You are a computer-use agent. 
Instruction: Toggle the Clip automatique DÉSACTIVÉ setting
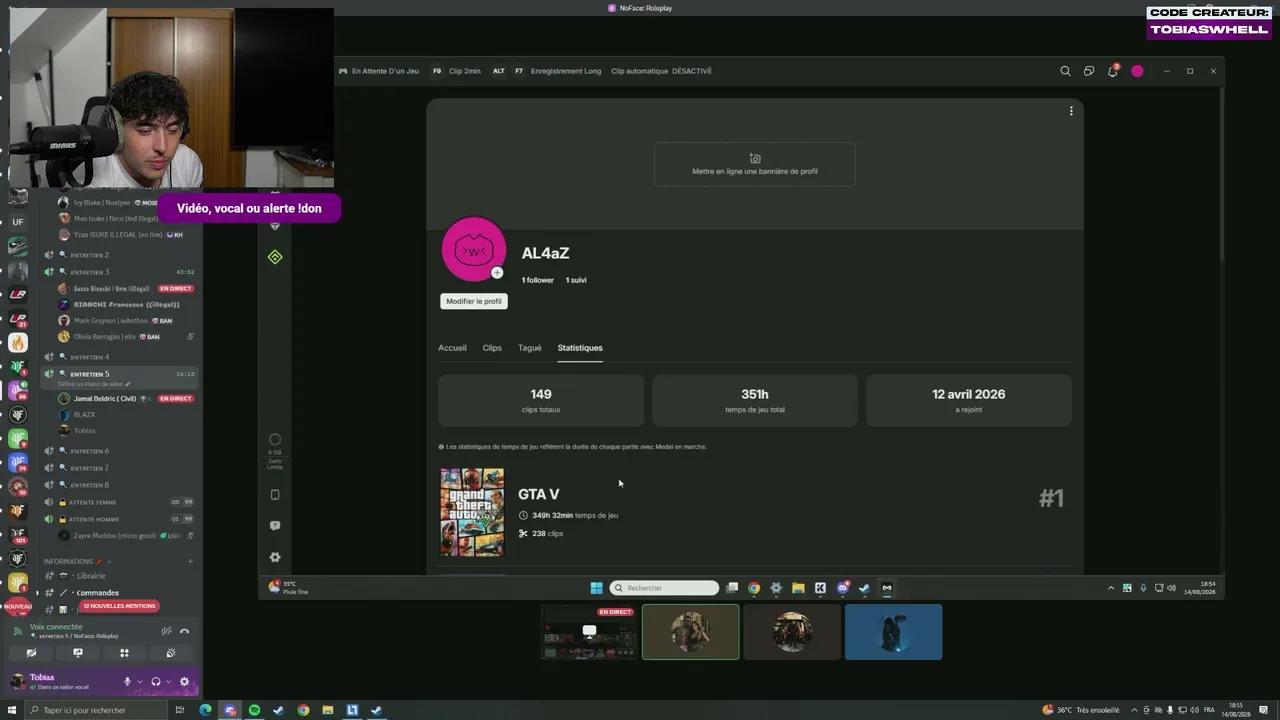(x=661, y=71)
